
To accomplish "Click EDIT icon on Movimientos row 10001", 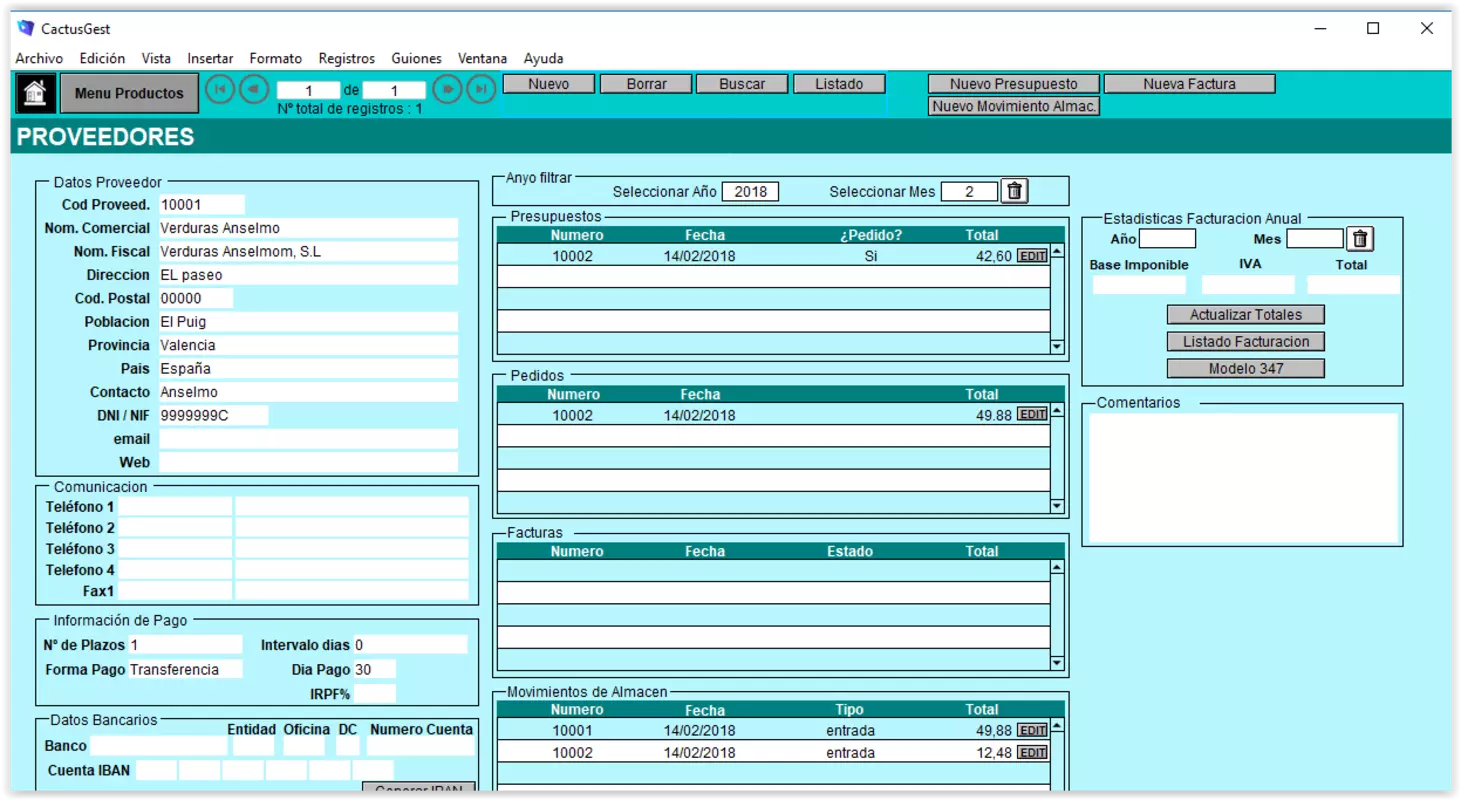I will click(1032, 731).
